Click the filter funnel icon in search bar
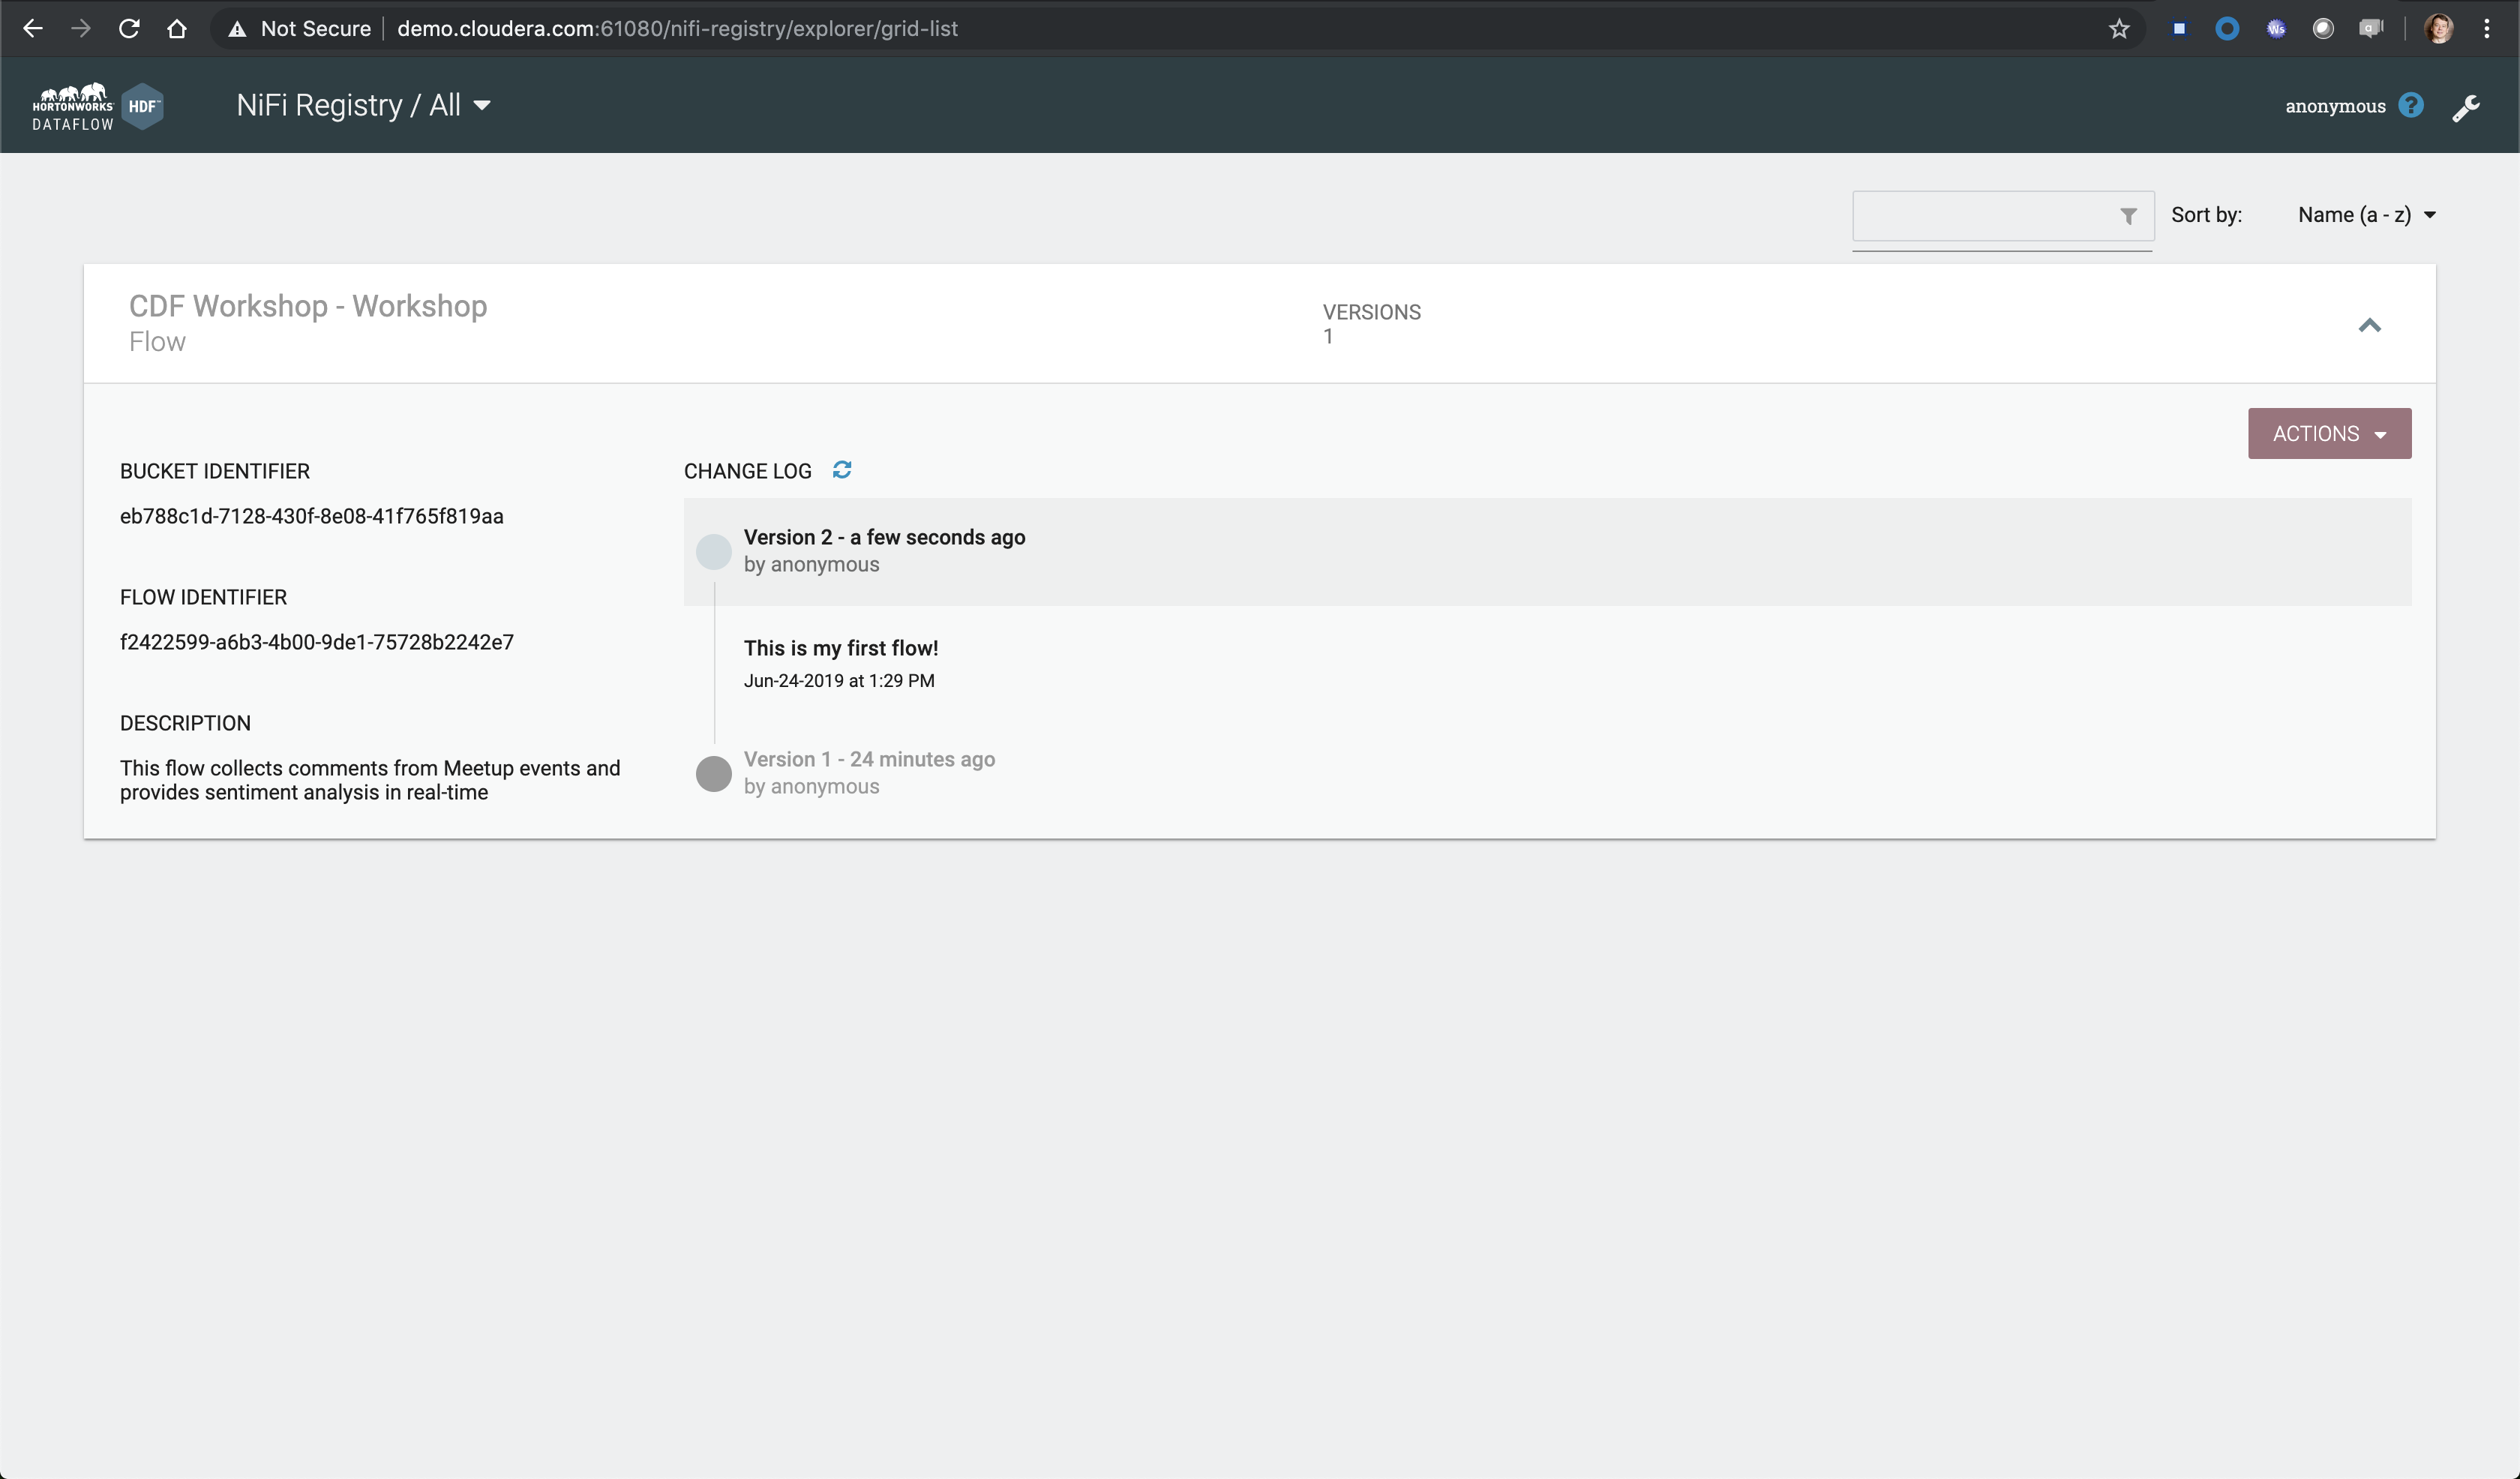Viewport: 2520px width, 1479px height. click(x=2128, y=214)
